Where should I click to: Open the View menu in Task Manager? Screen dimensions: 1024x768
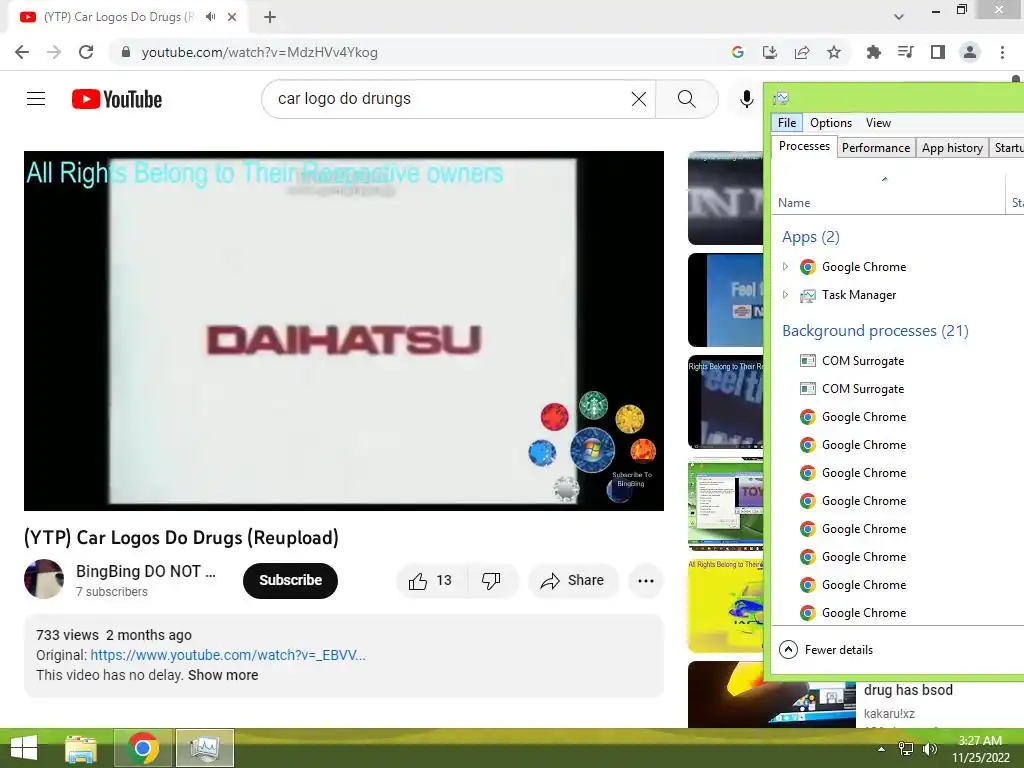(x=878, y=123)
